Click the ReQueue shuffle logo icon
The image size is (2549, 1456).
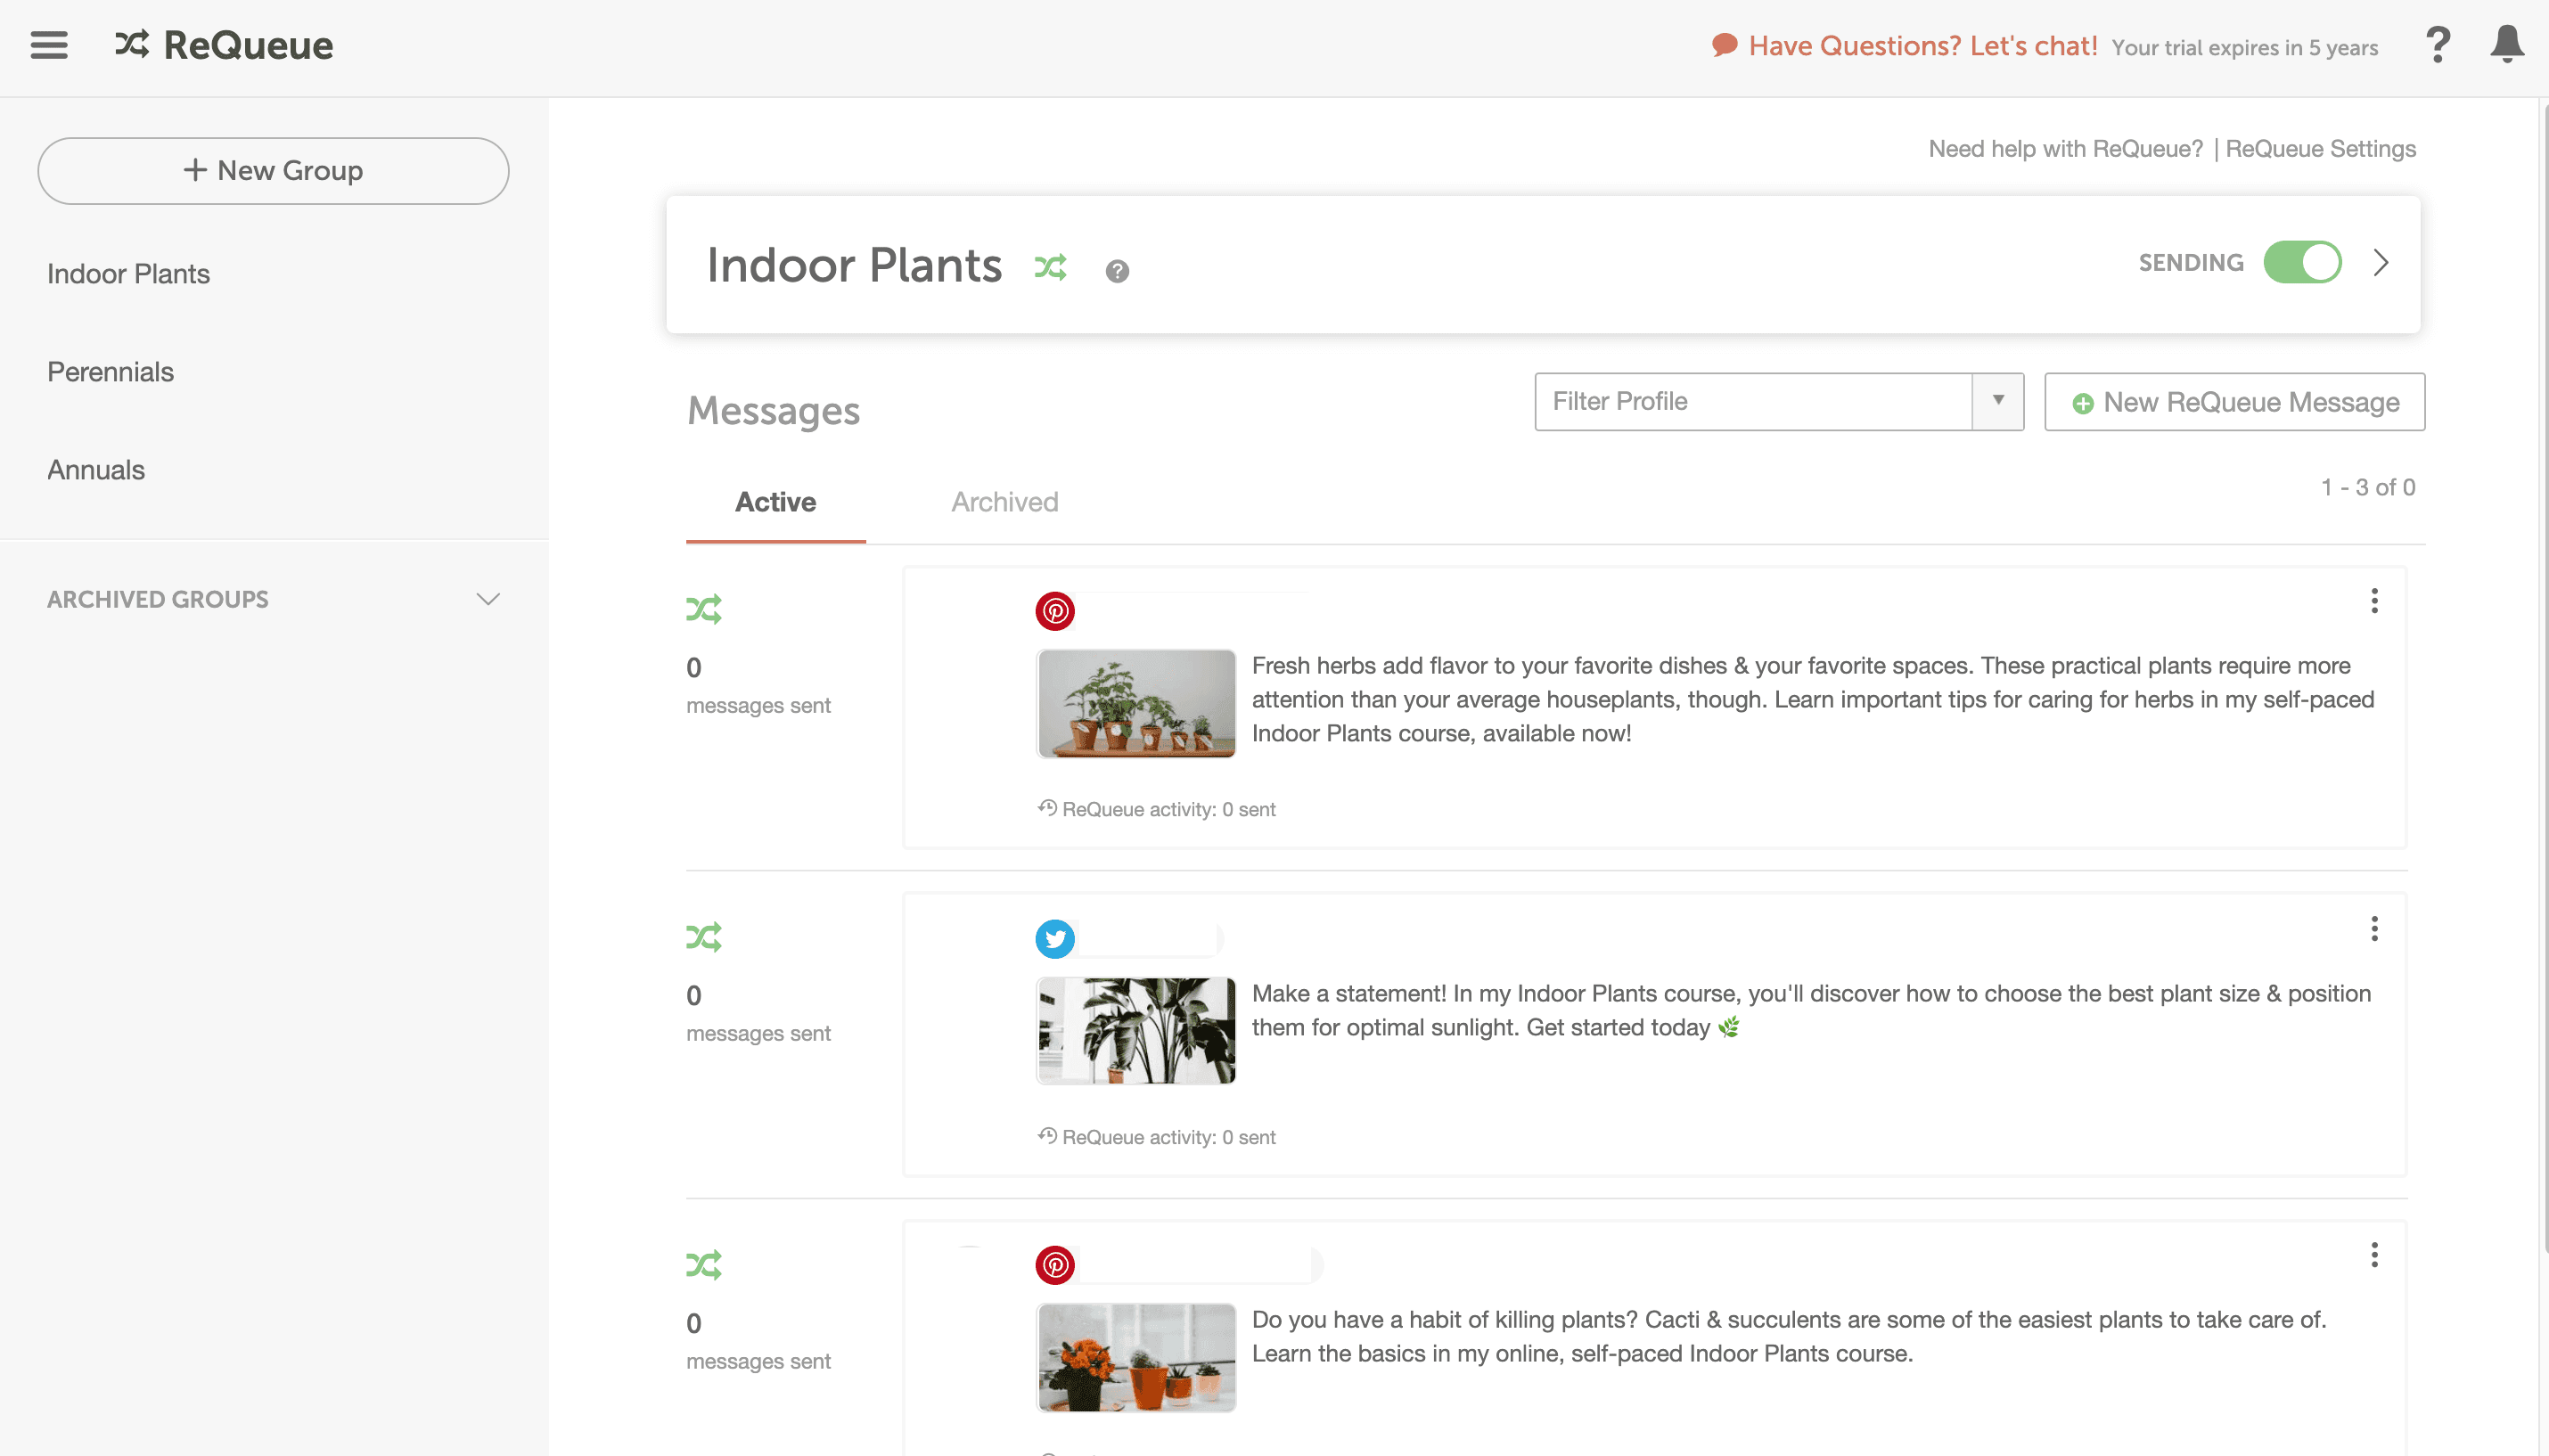(132, 44)
